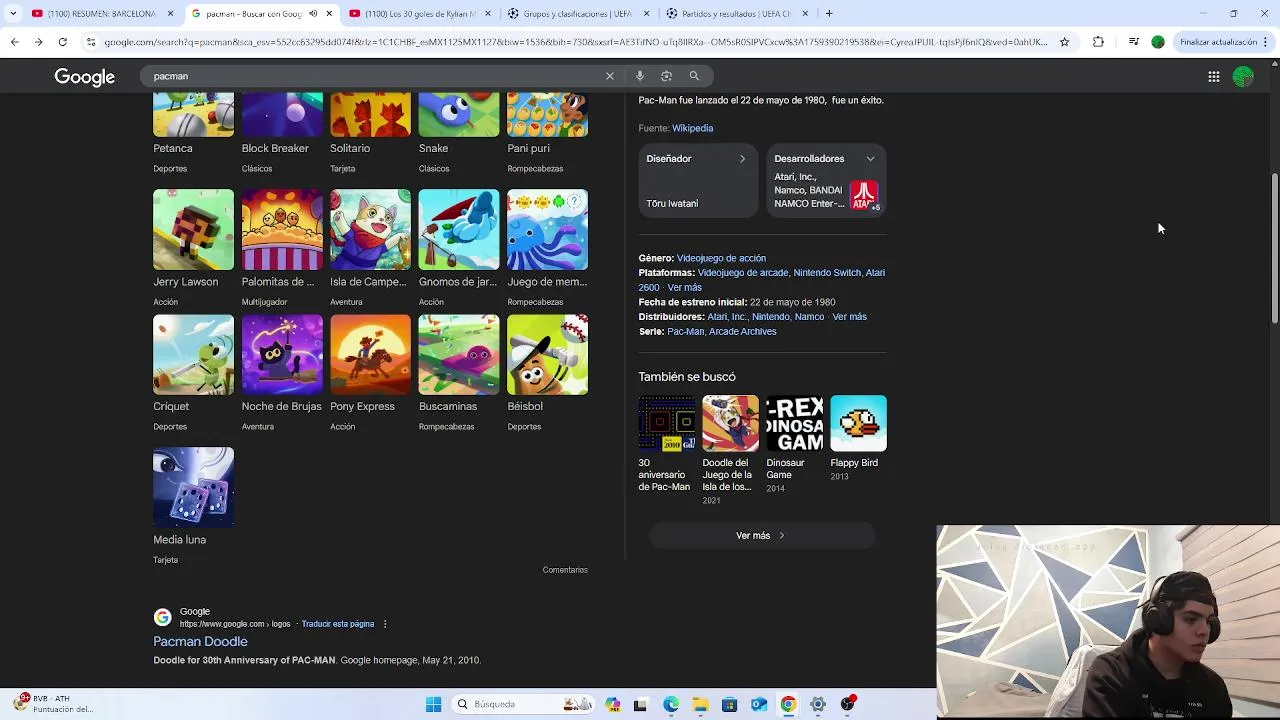Expand Ver más under Plataformas
The height and width of the screenshot is (720, 1280).
click(x=684, y=287)
